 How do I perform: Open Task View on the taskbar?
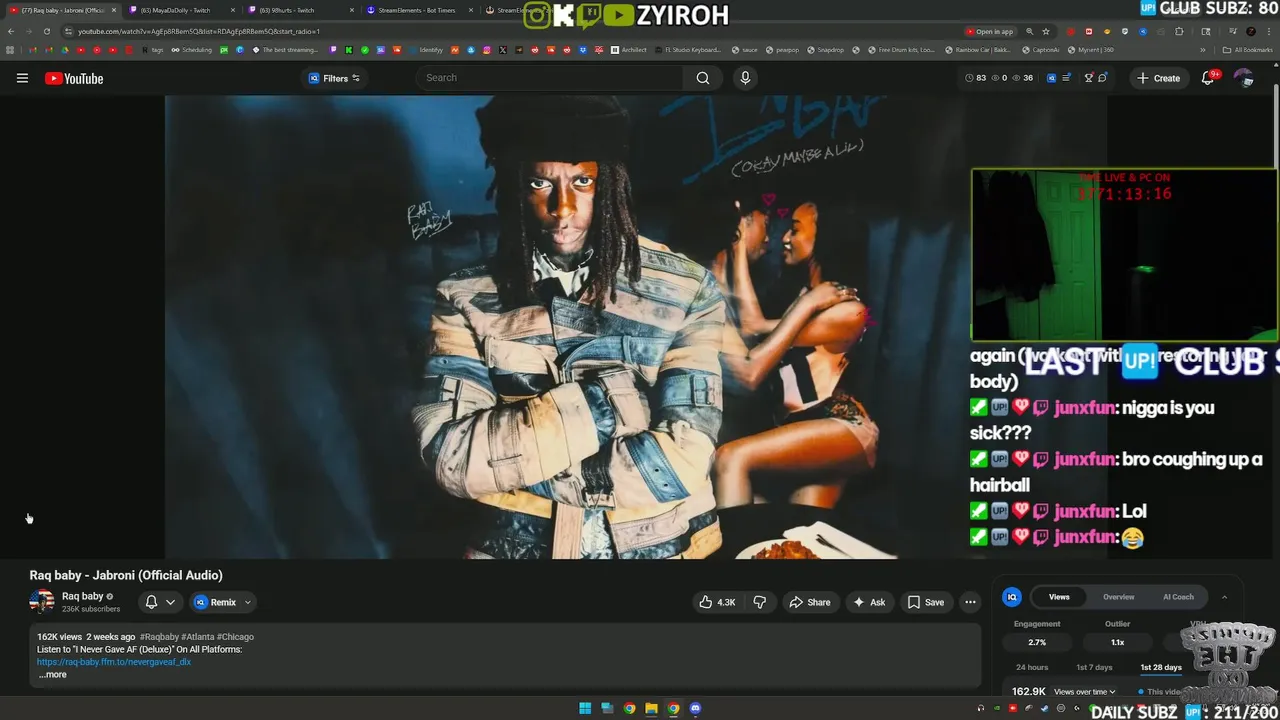tap(607, 709)
